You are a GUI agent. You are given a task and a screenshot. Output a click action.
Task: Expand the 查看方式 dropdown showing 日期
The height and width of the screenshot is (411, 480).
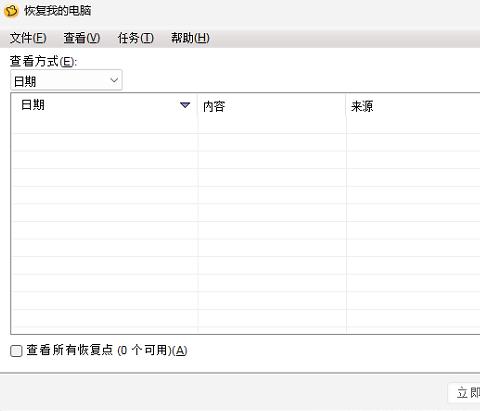[x=66, y=80]
